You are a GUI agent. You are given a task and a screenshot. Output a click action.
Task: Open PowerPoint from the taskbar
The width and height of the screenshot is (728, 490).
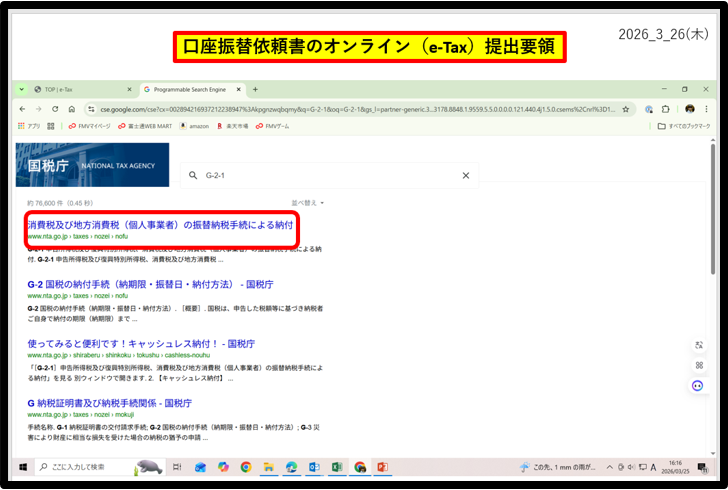(x=382, y=467)
